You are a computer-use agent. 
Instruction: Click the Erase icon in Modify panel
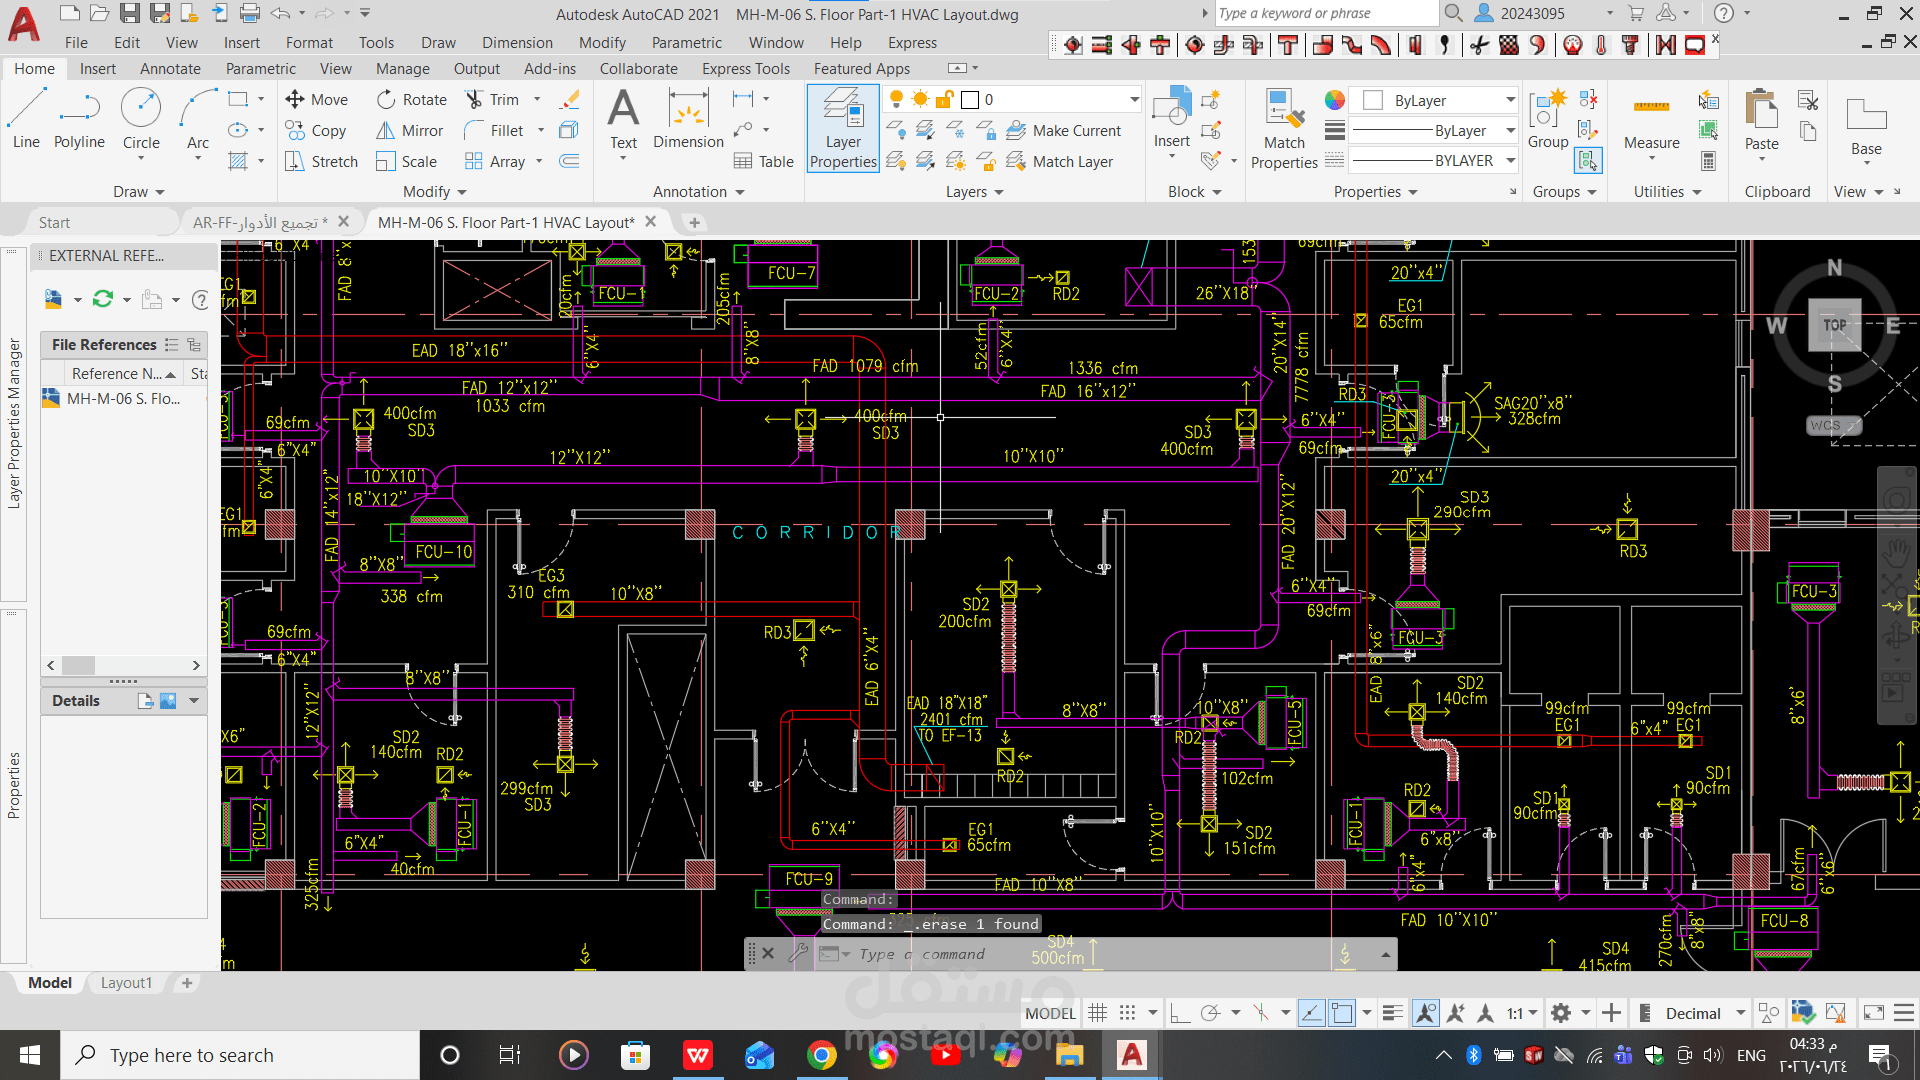pyautogui.click(x=569, y=99)
